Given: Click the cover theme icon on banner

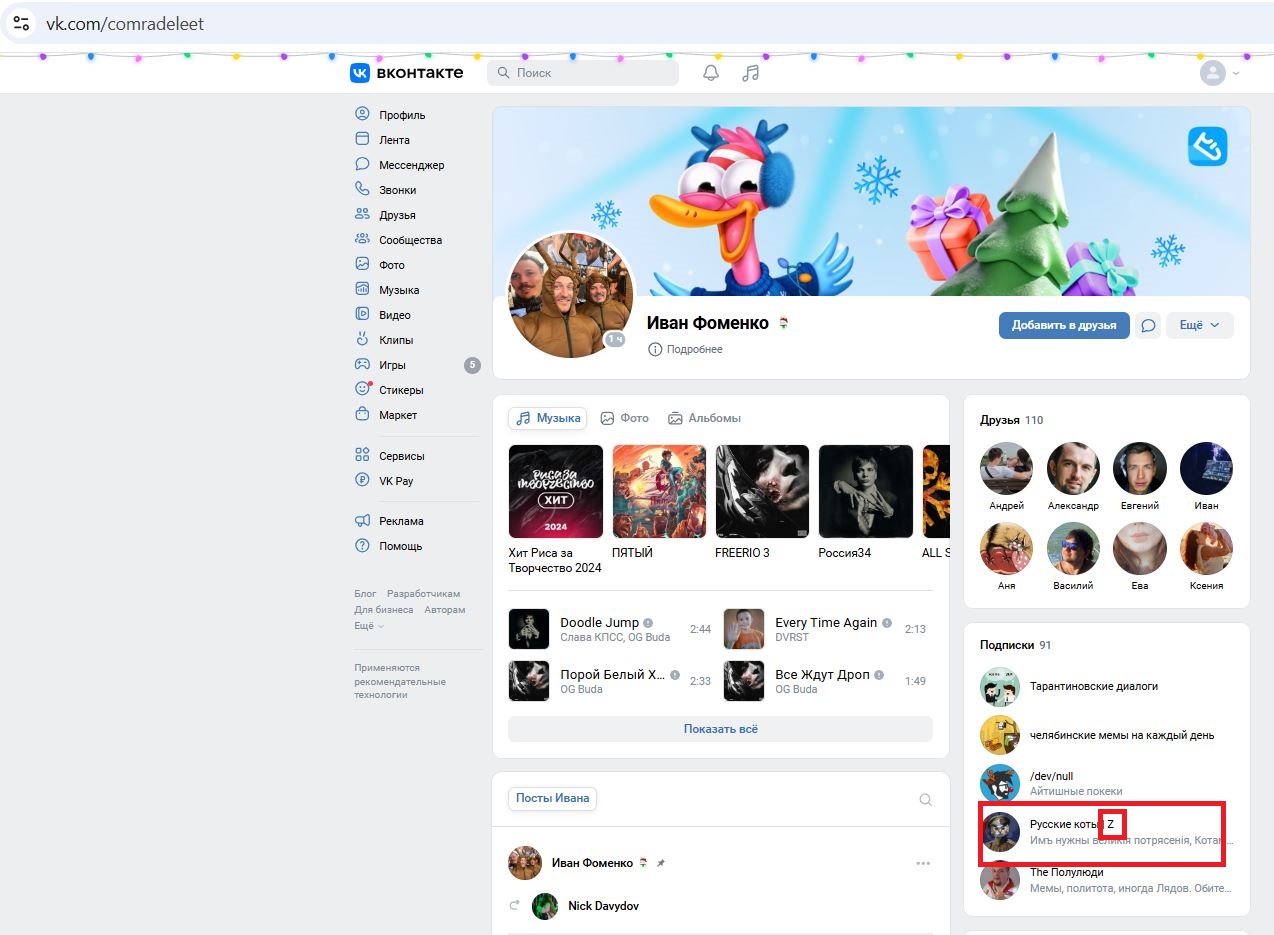Looking at the screenshot, I should pyautogui.click(x=1207, y=147).
